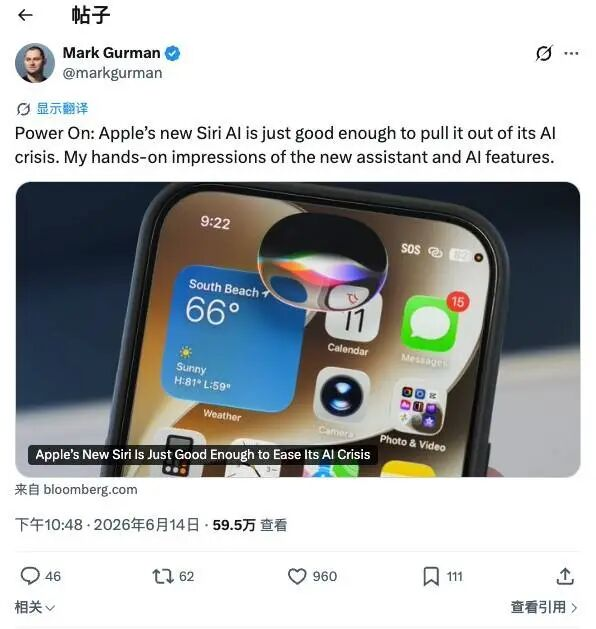596x629 pixels.
Task: Expand the 相关 sort dropdown
Action: [x=35, y=607]
